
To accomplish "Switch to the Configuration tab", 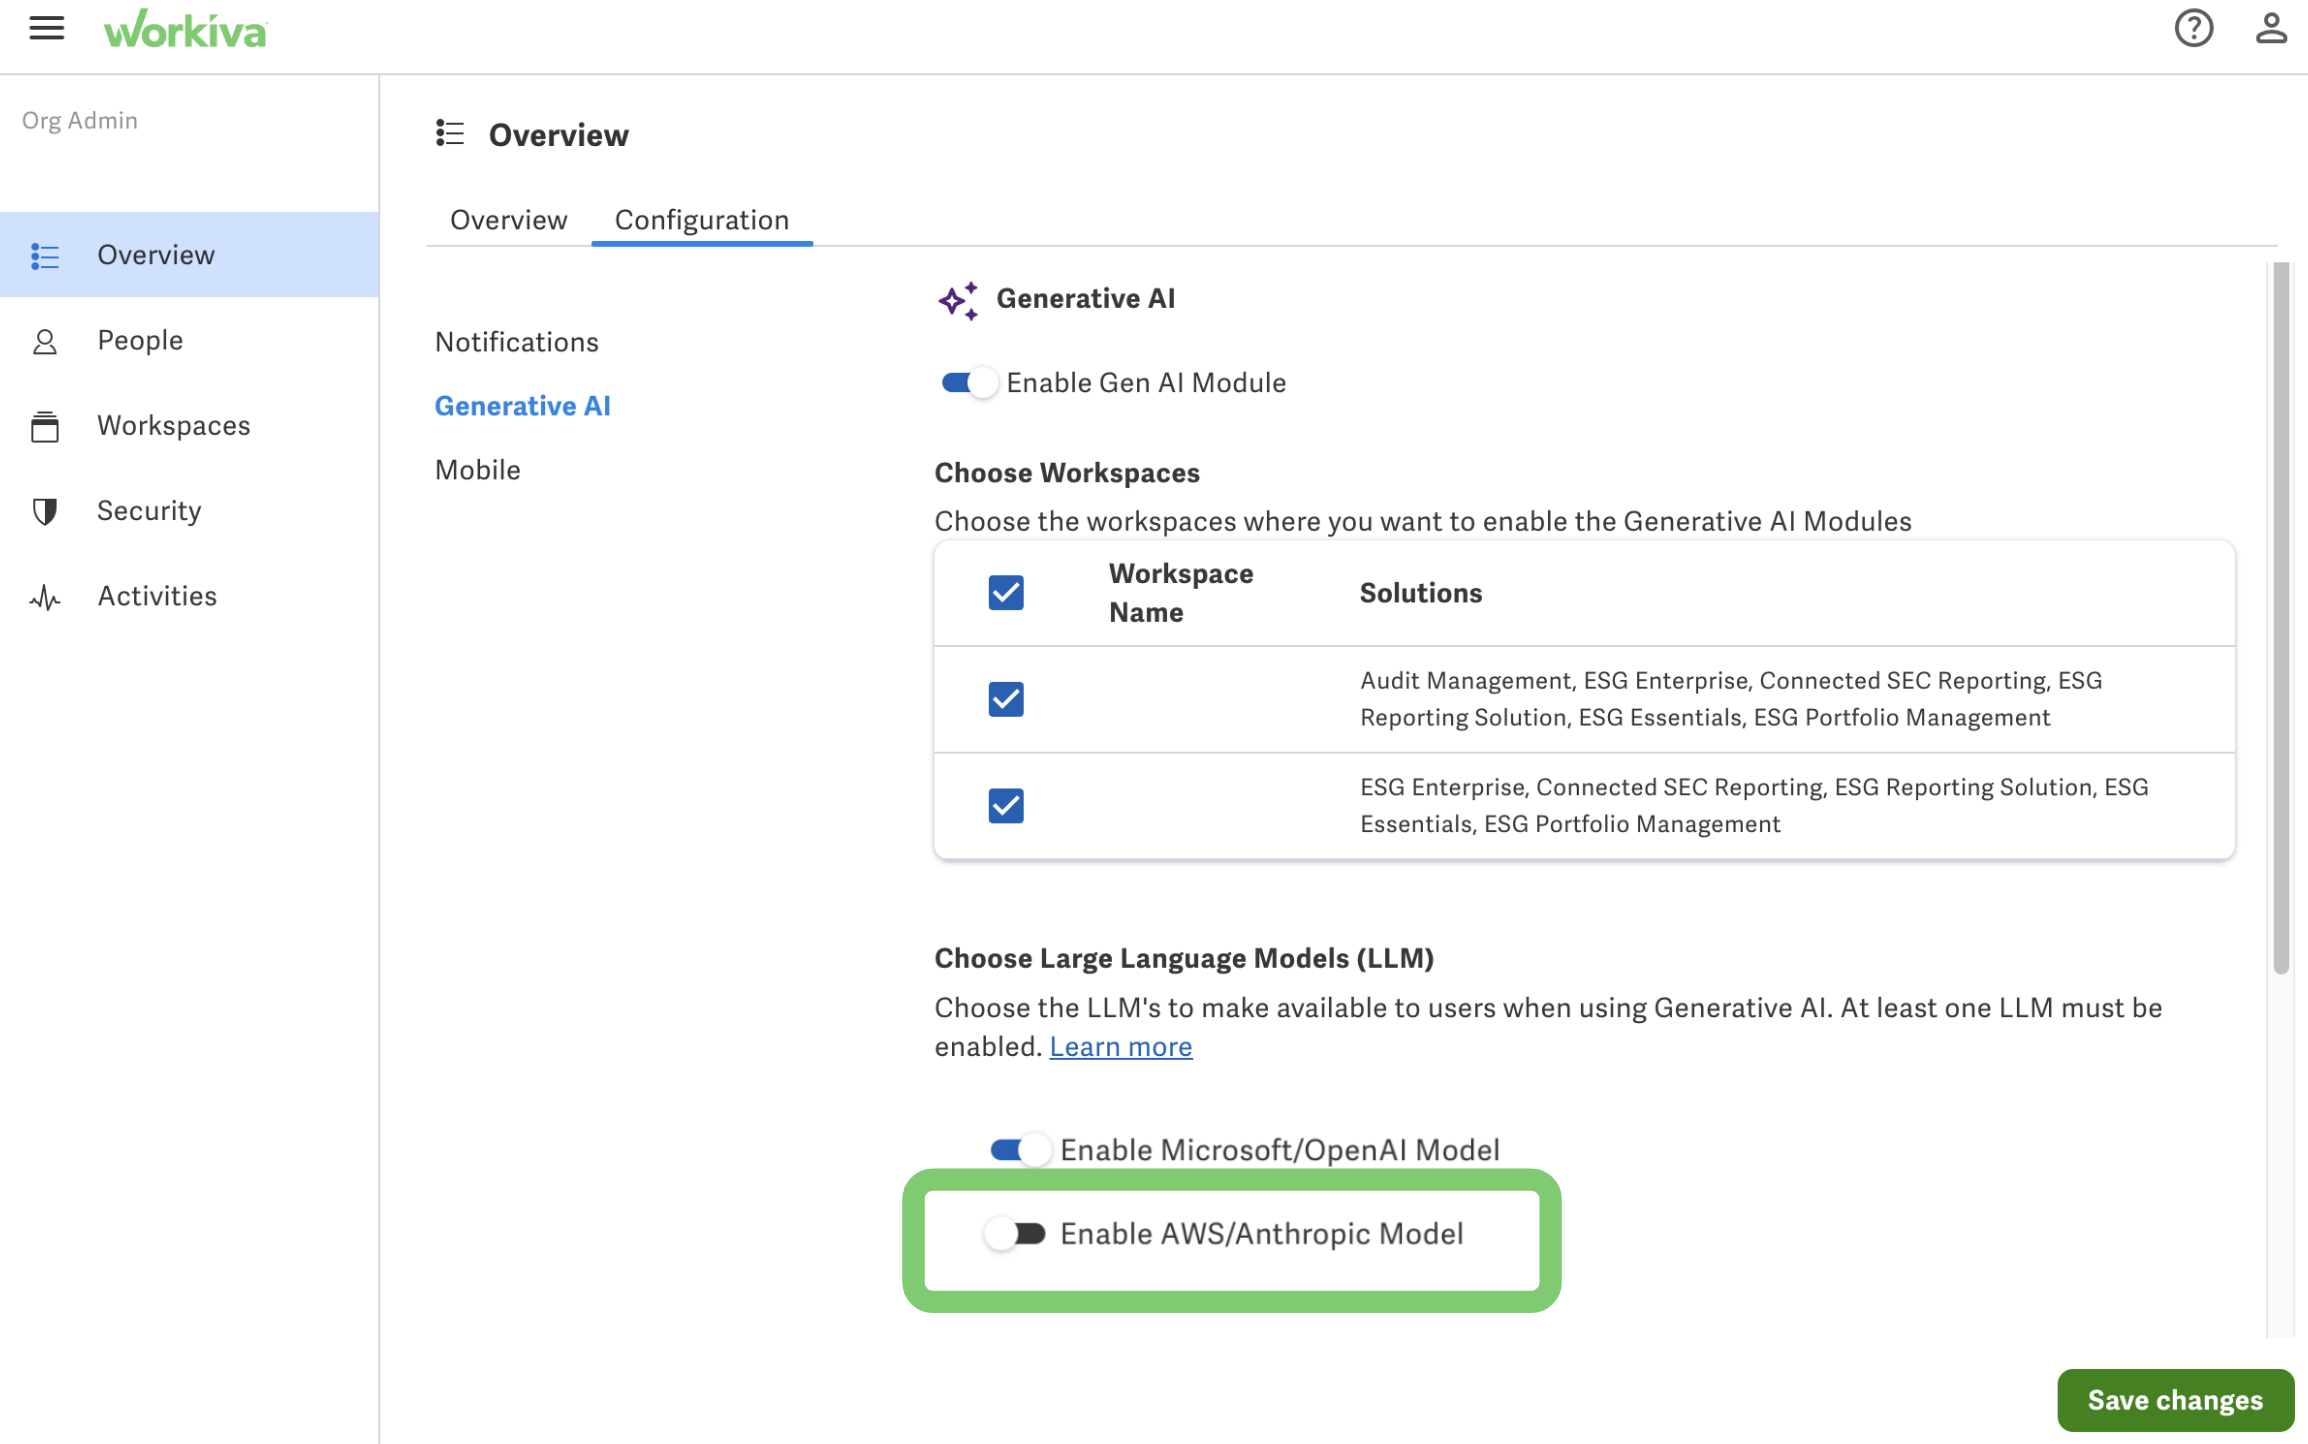I will 702,220.
